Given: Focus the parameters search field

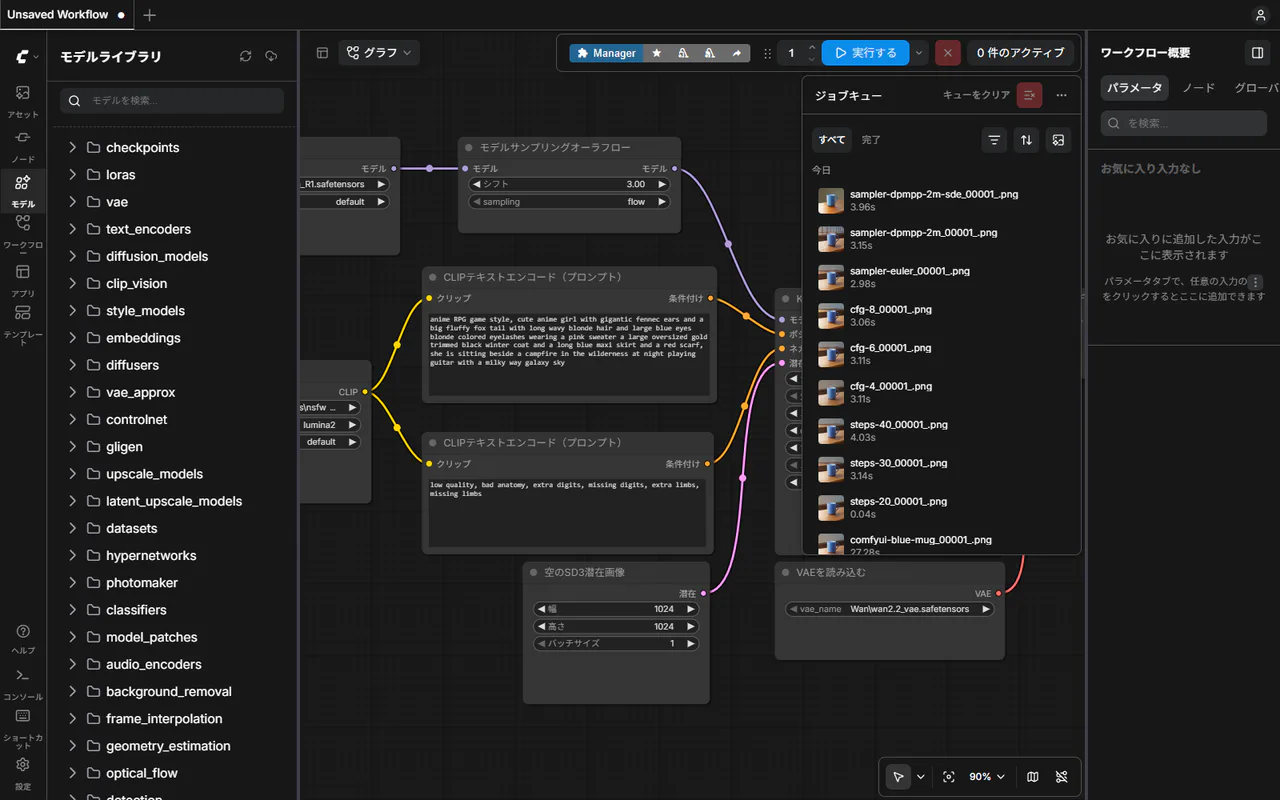Looking at the screenshot, I should pos(1185,123).
